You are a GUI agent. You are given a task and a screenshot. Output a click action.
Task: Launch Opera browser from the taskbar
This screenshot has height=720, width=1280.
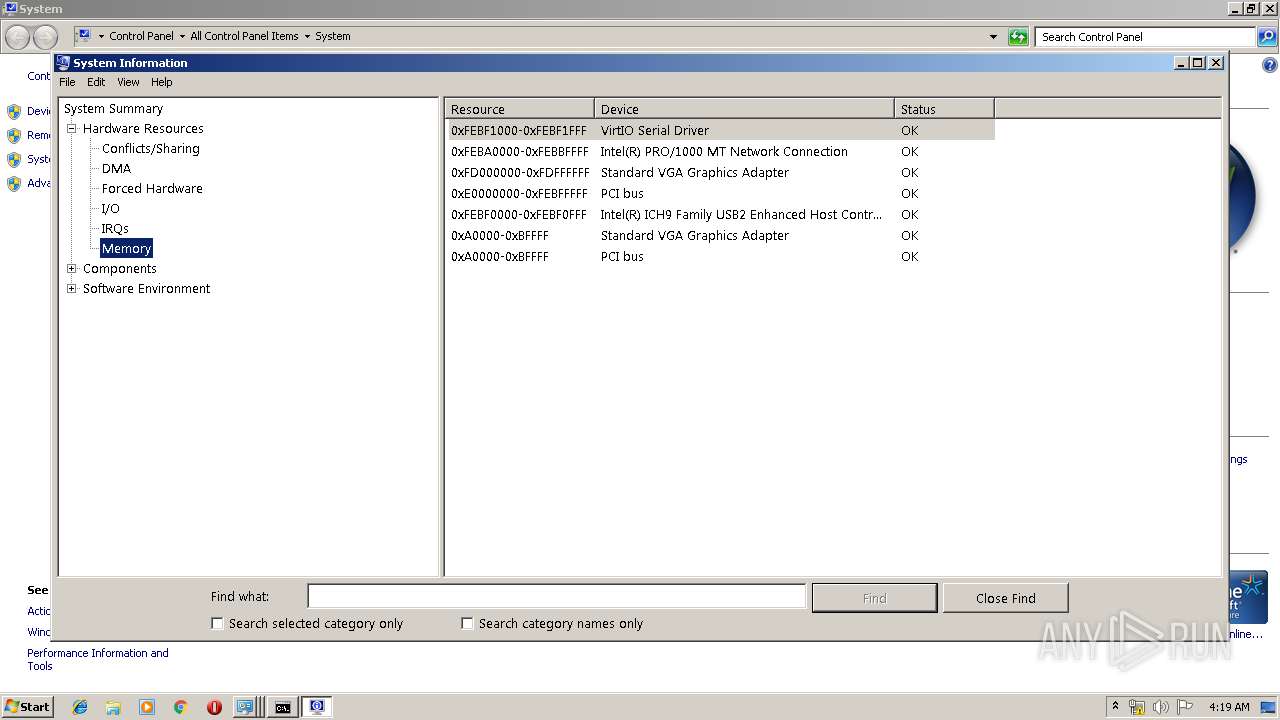pos(214,707)
